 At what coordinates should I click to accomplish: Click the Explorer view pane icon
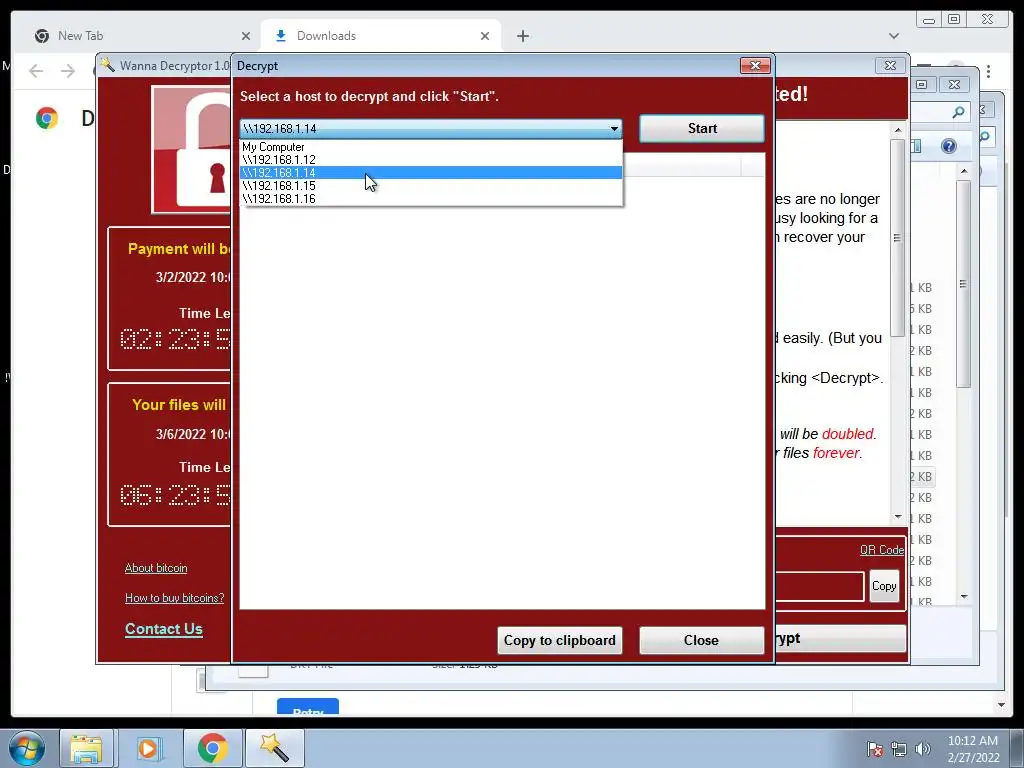point(916,146)
